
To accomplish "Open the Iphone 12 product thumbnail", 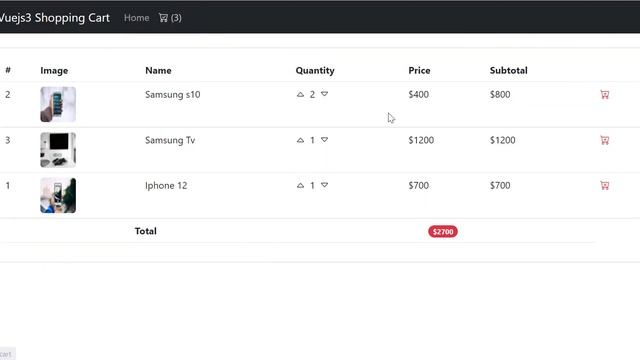I will [x=58, y=195].
